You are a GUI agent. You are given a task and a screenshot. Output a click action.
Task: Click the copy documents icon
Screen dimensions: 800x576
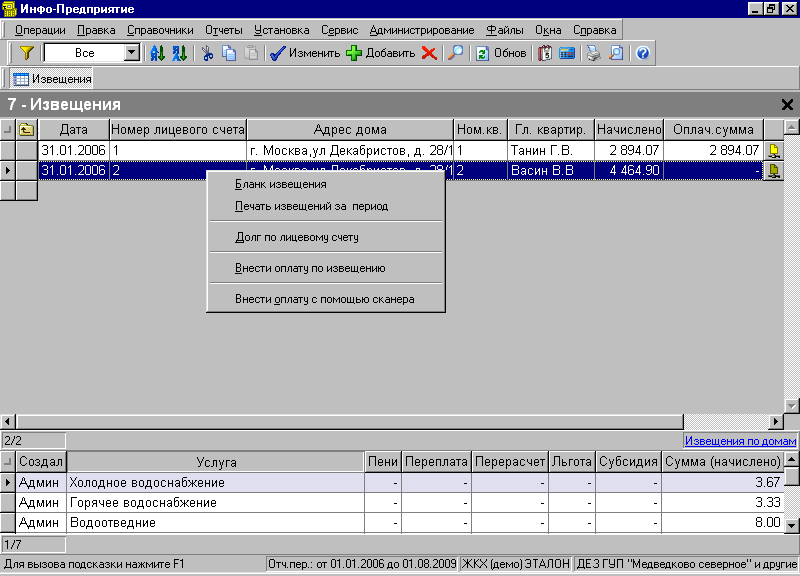coord(229,53)
